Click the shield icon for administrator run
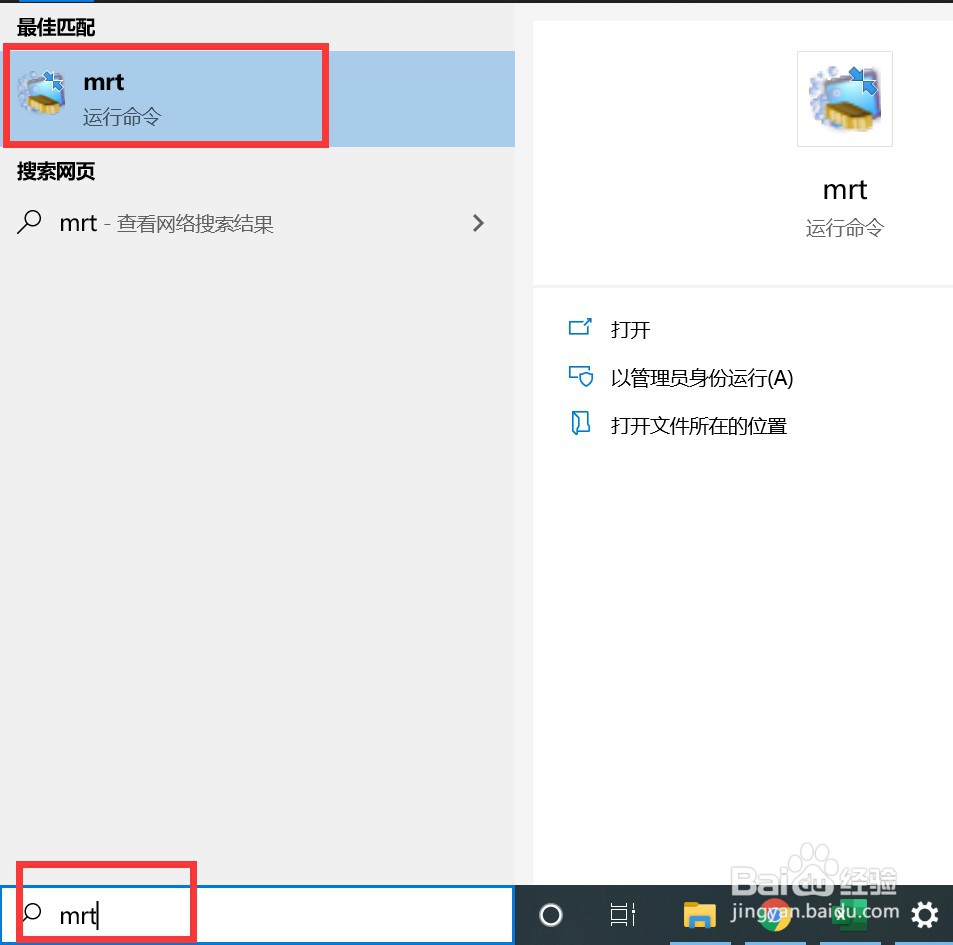953x945 pixels. [x=581, y=377]
